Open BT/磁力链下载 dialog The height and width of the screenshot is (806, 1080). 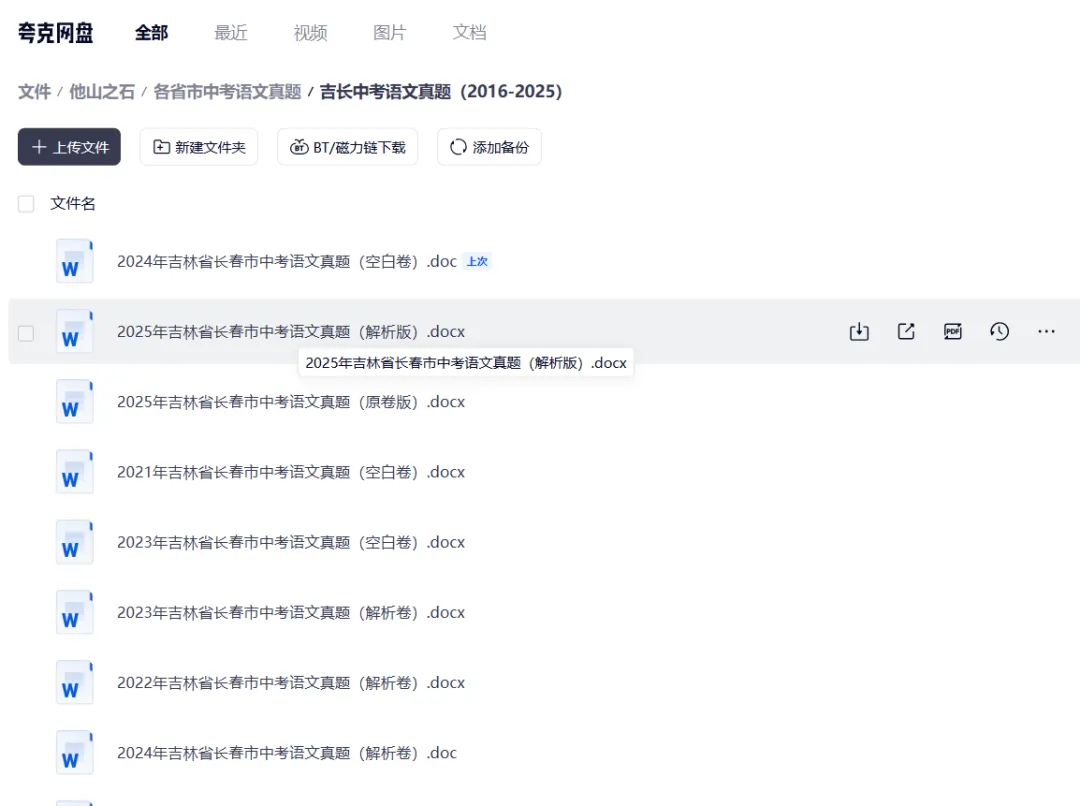coord(347,146)
